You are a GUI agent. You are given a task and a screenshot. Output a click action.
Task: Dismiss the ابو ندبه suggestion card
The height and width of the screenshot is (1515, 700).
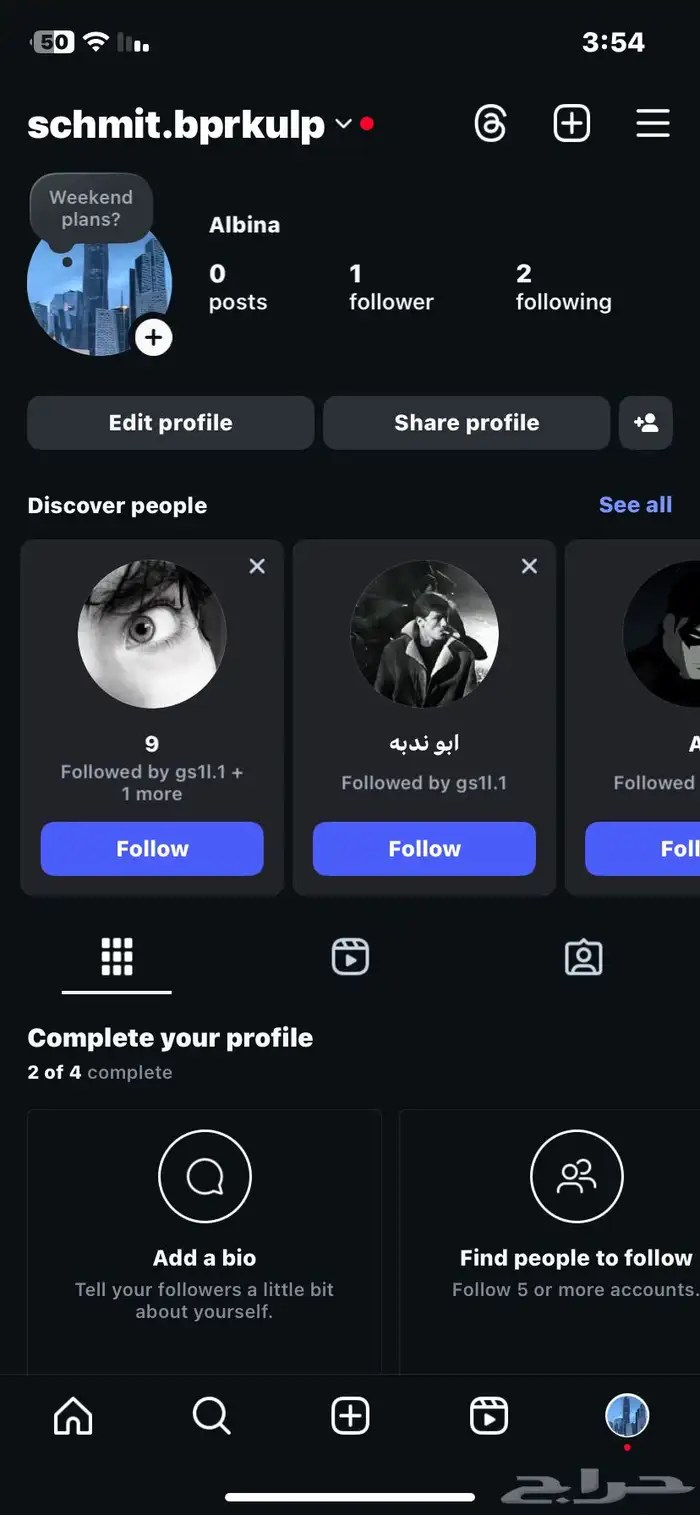pos(529,567)
